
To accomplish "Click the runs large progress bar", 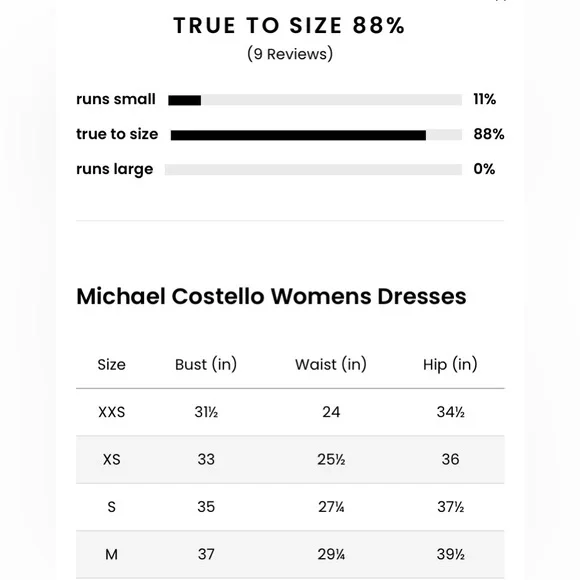I will click(x=313, y=169).
